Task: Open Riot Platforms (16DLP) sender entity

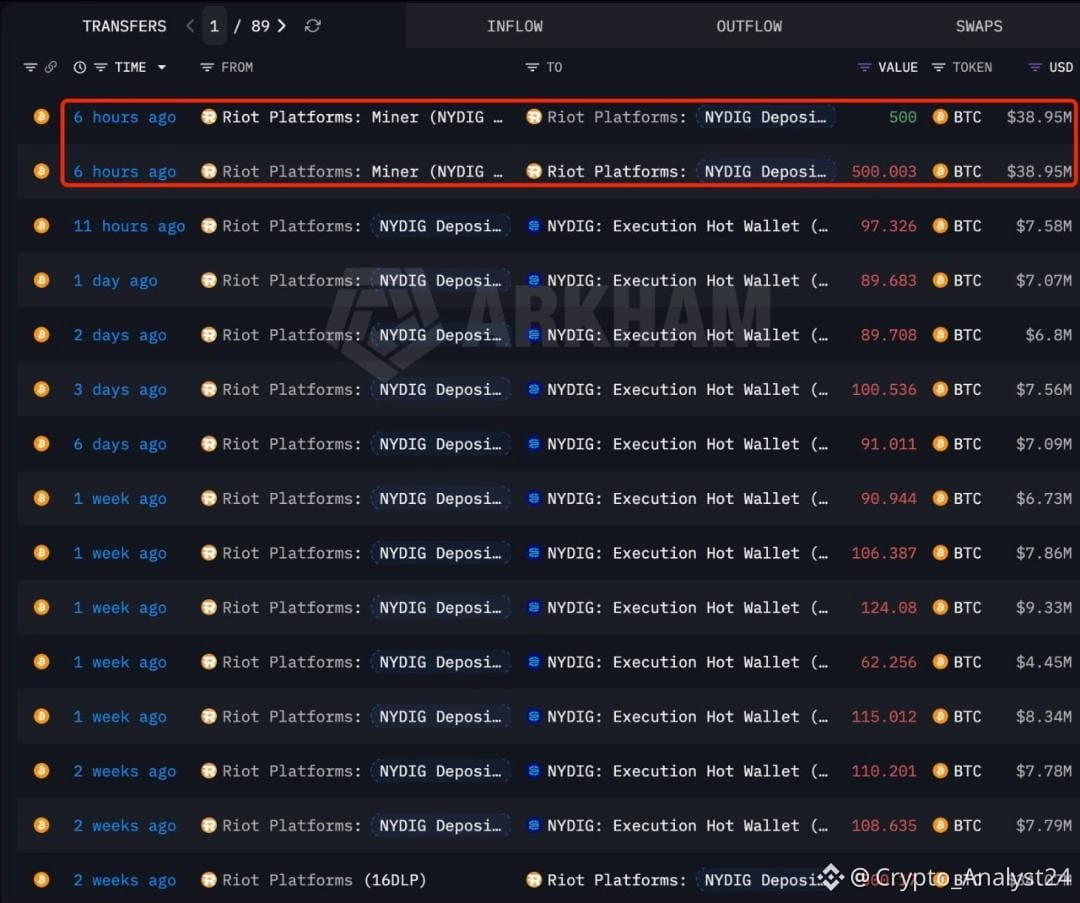Action: 324,880
